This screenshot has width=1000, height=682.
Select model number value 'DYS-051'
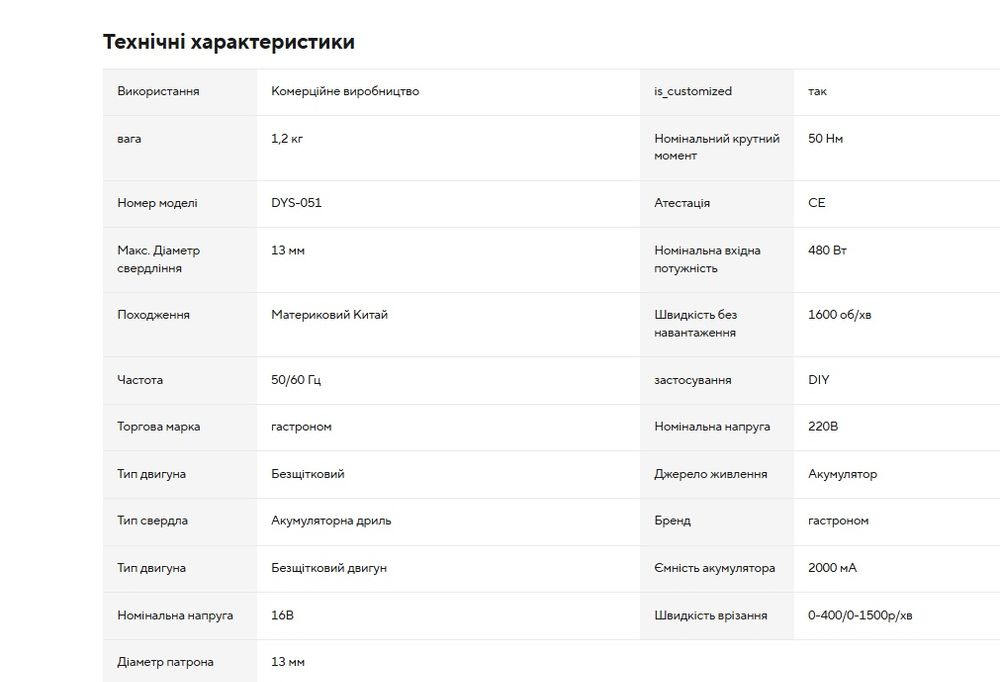(296, 203)
